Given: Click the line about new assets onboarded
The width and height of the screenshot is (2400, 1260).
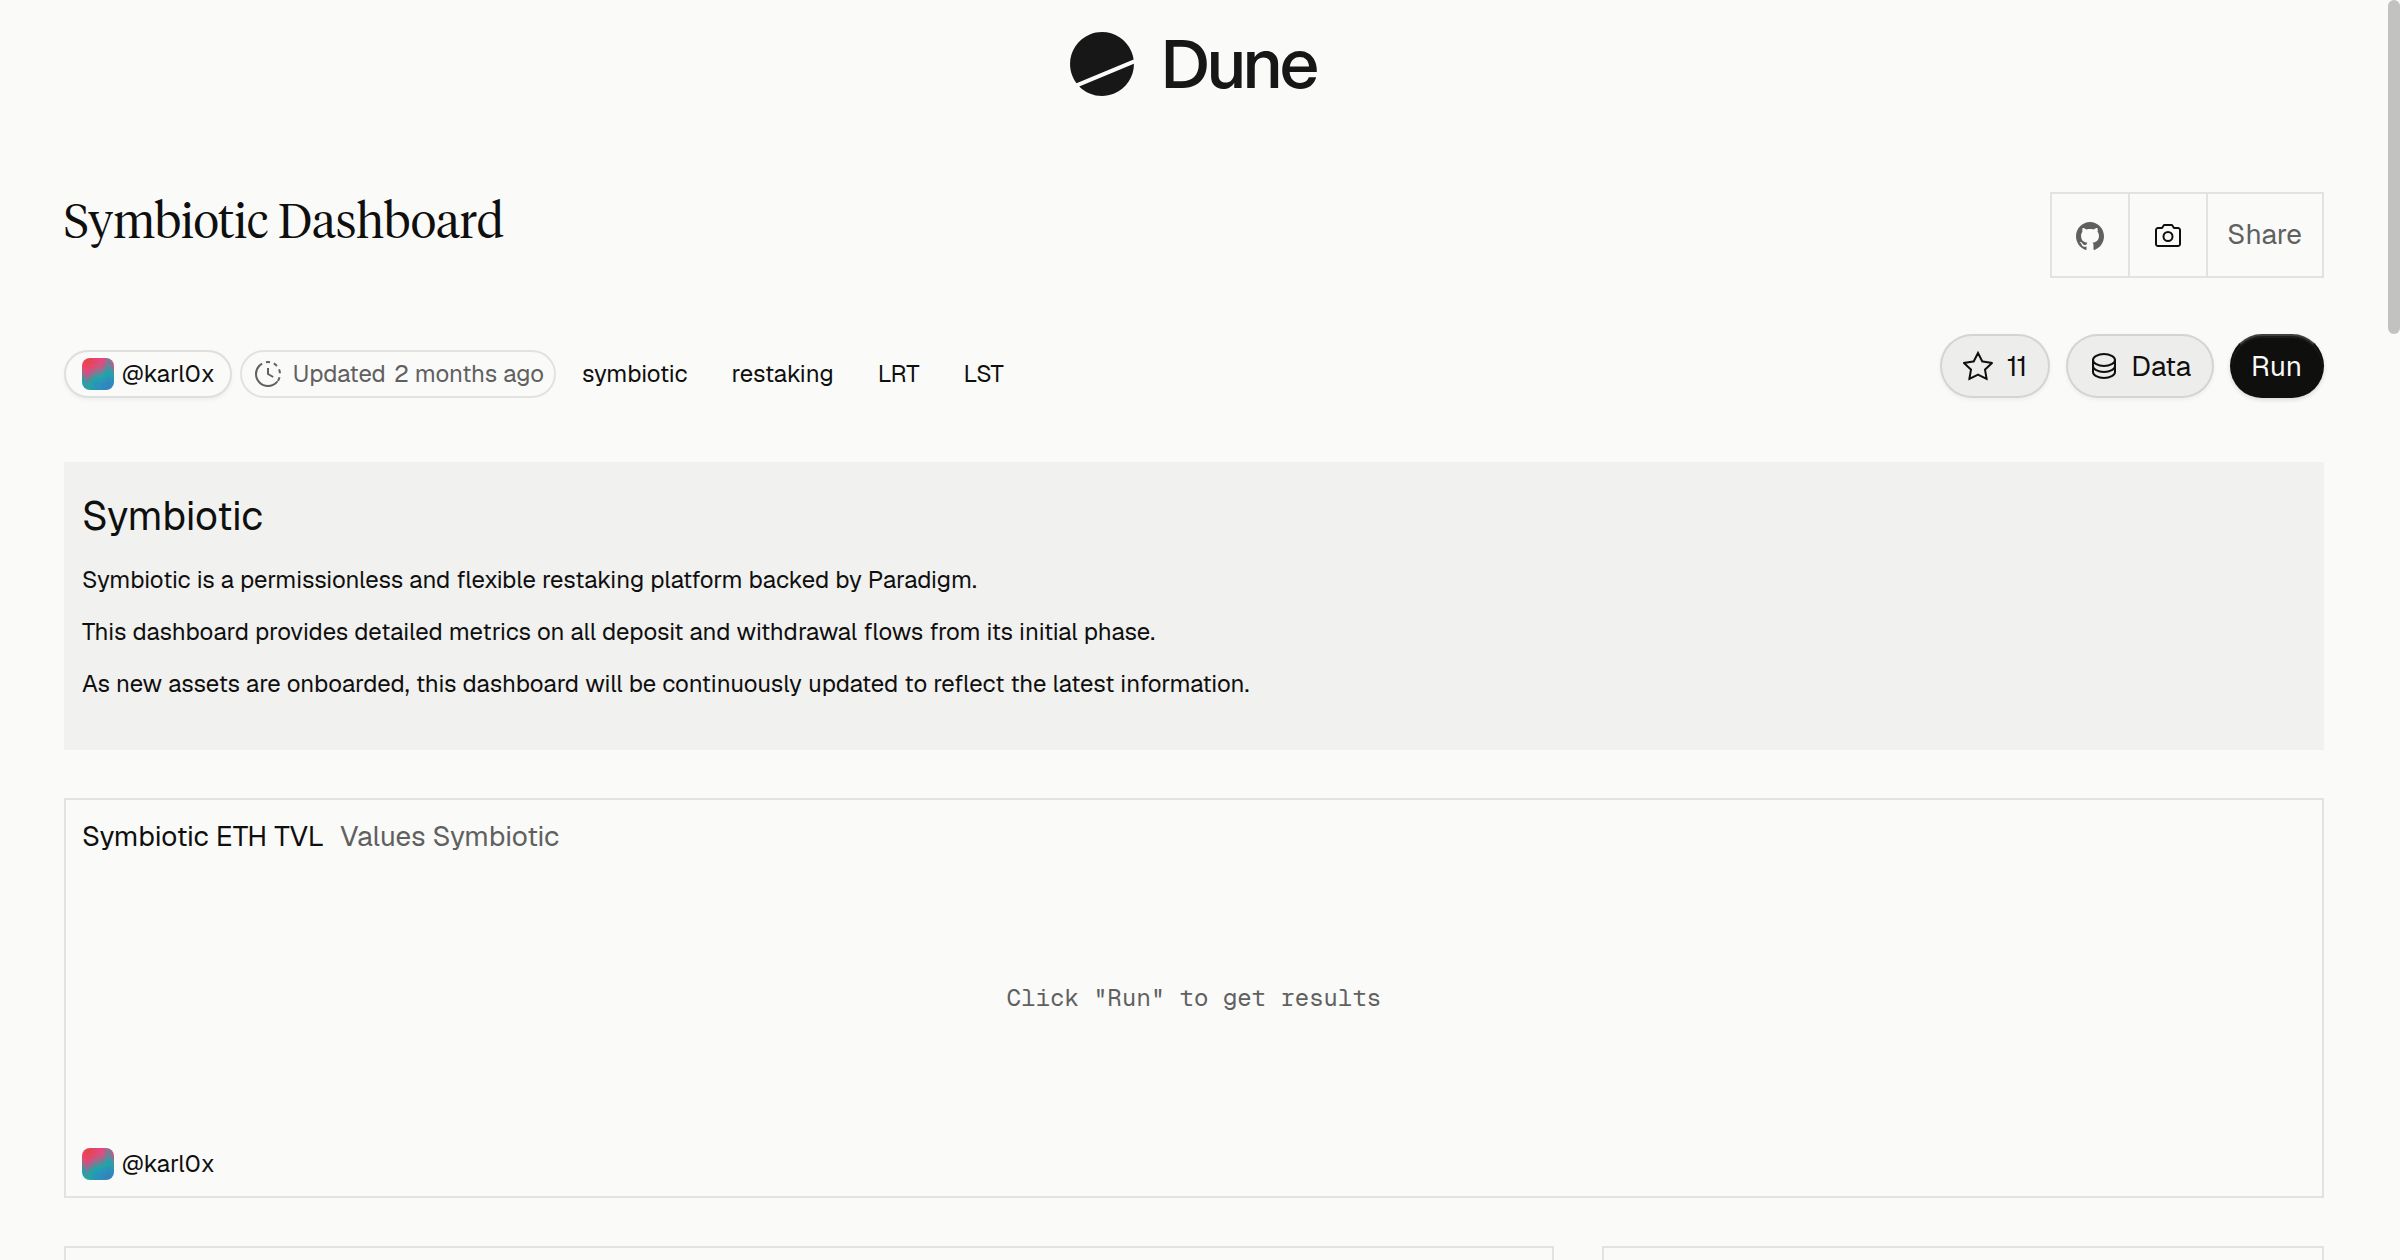Looking at the screenshot, I should click(x=666, y=684).
